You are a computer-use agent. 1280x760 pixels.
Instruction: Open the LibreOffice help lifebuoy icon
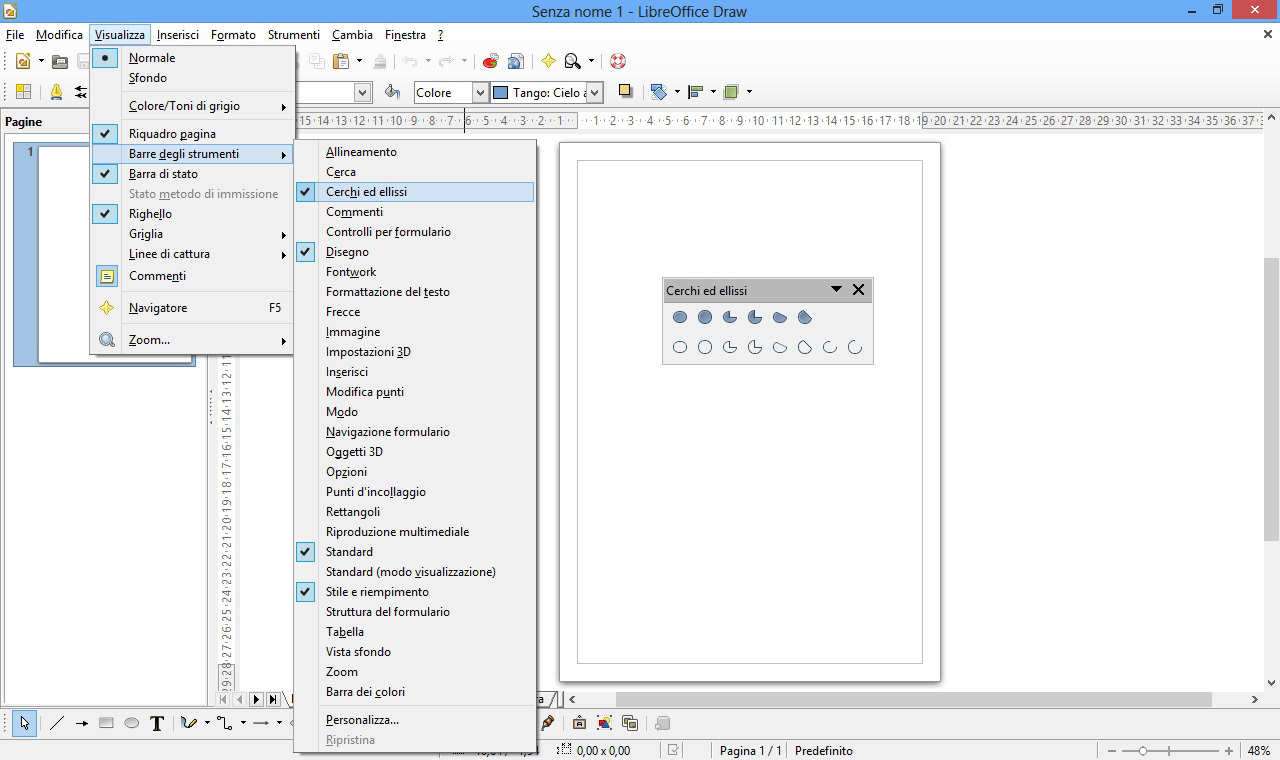618,61
